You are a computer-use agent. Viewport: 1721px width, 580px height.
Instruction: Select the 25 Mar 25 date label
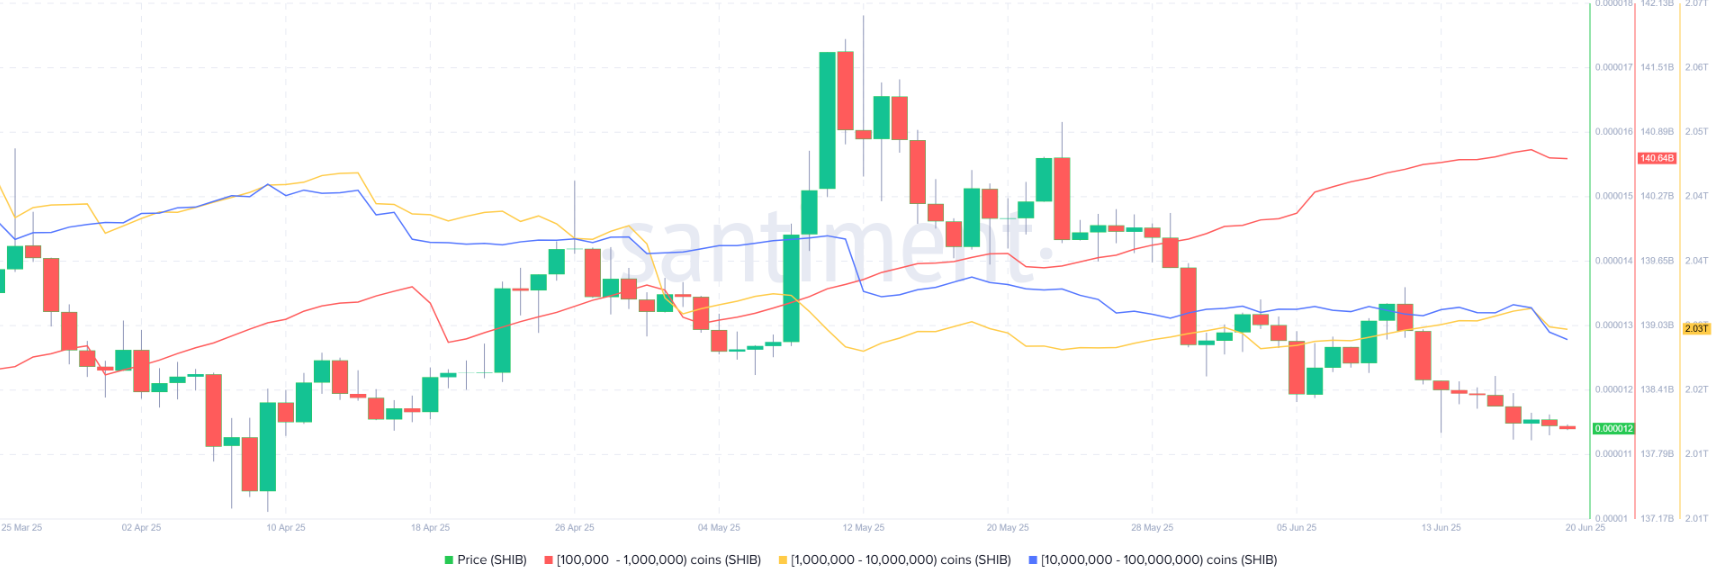pyautogui.click(x=22, y=527)
